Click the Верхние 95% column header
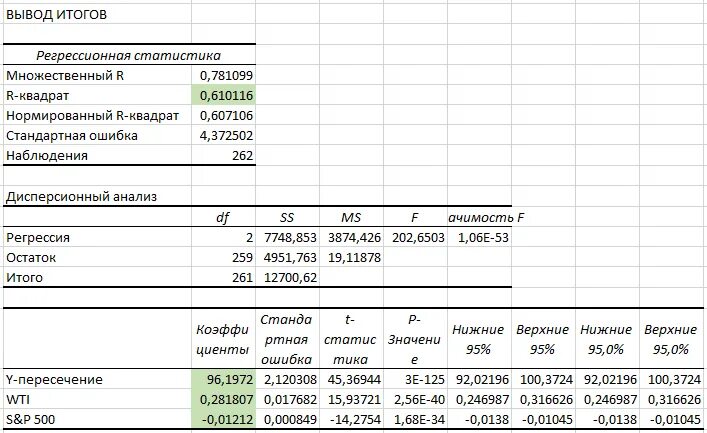Screen dimensions: 707x433 542,340
